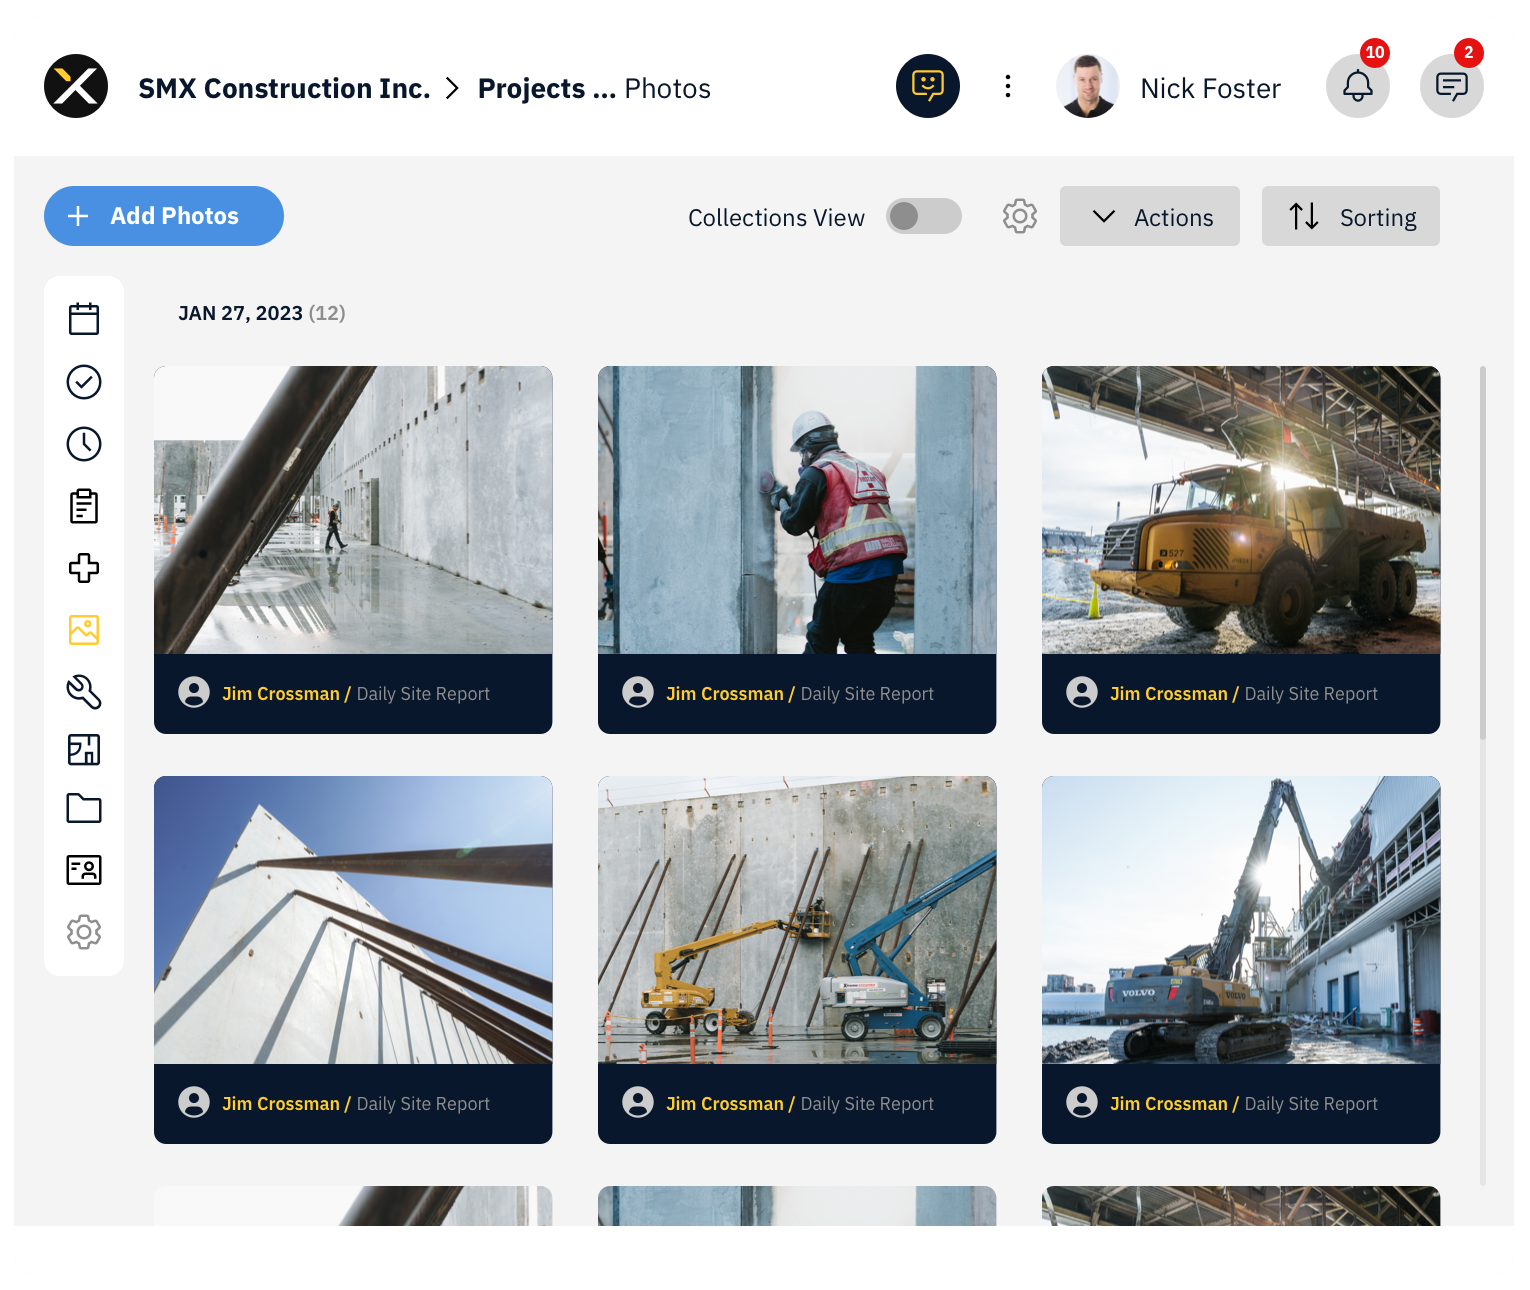Click the SMX X logo
Image resolution: width=1530 pixels, height=1290 pixels.
76,86
